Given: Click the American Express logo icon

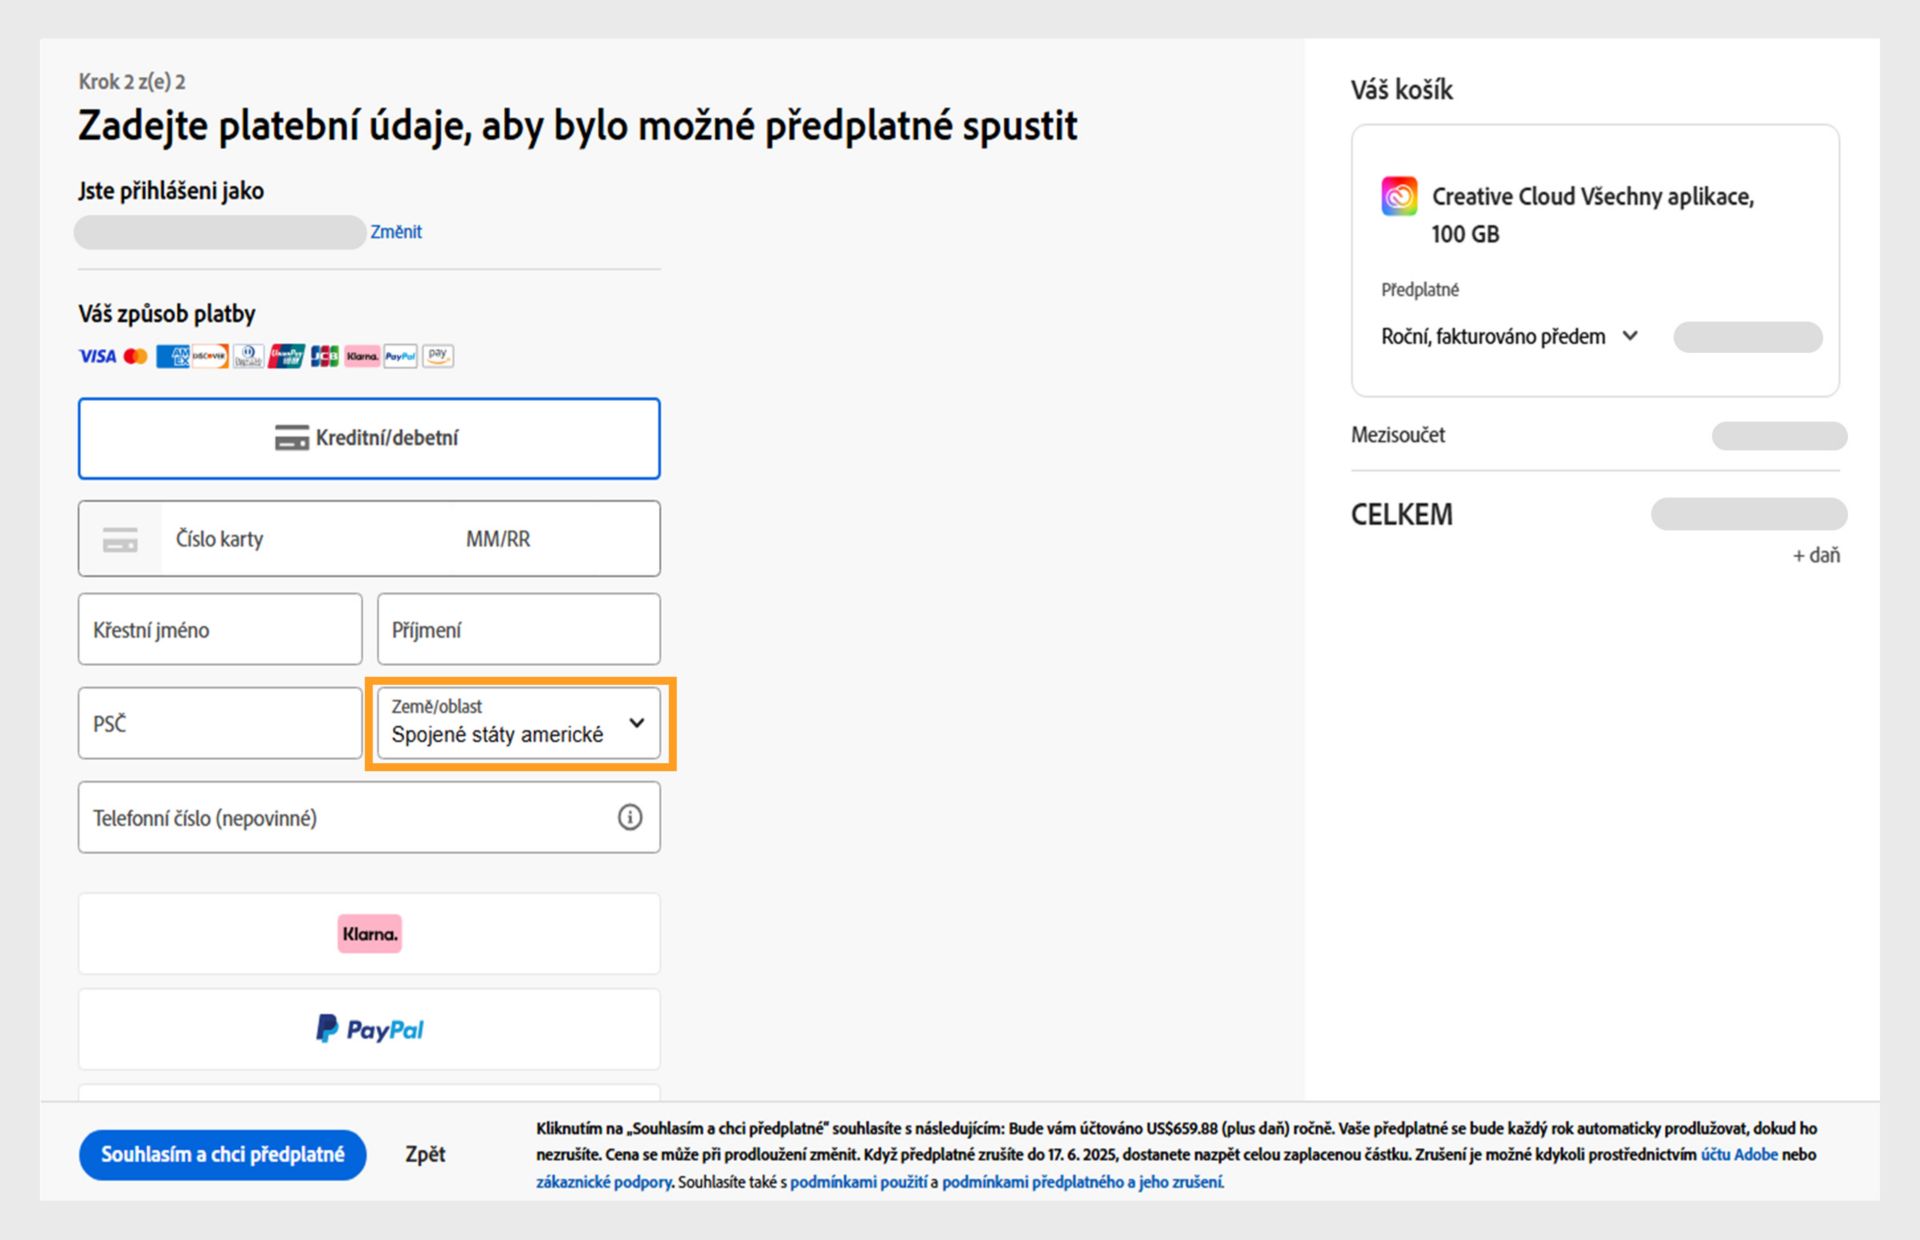Looking at the screenshot, I should click(x=172, y=356).
